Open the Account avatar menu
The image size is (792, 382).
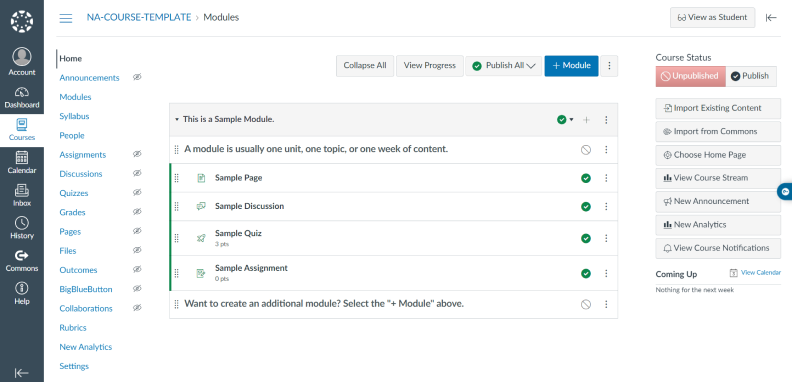(22, 62)
